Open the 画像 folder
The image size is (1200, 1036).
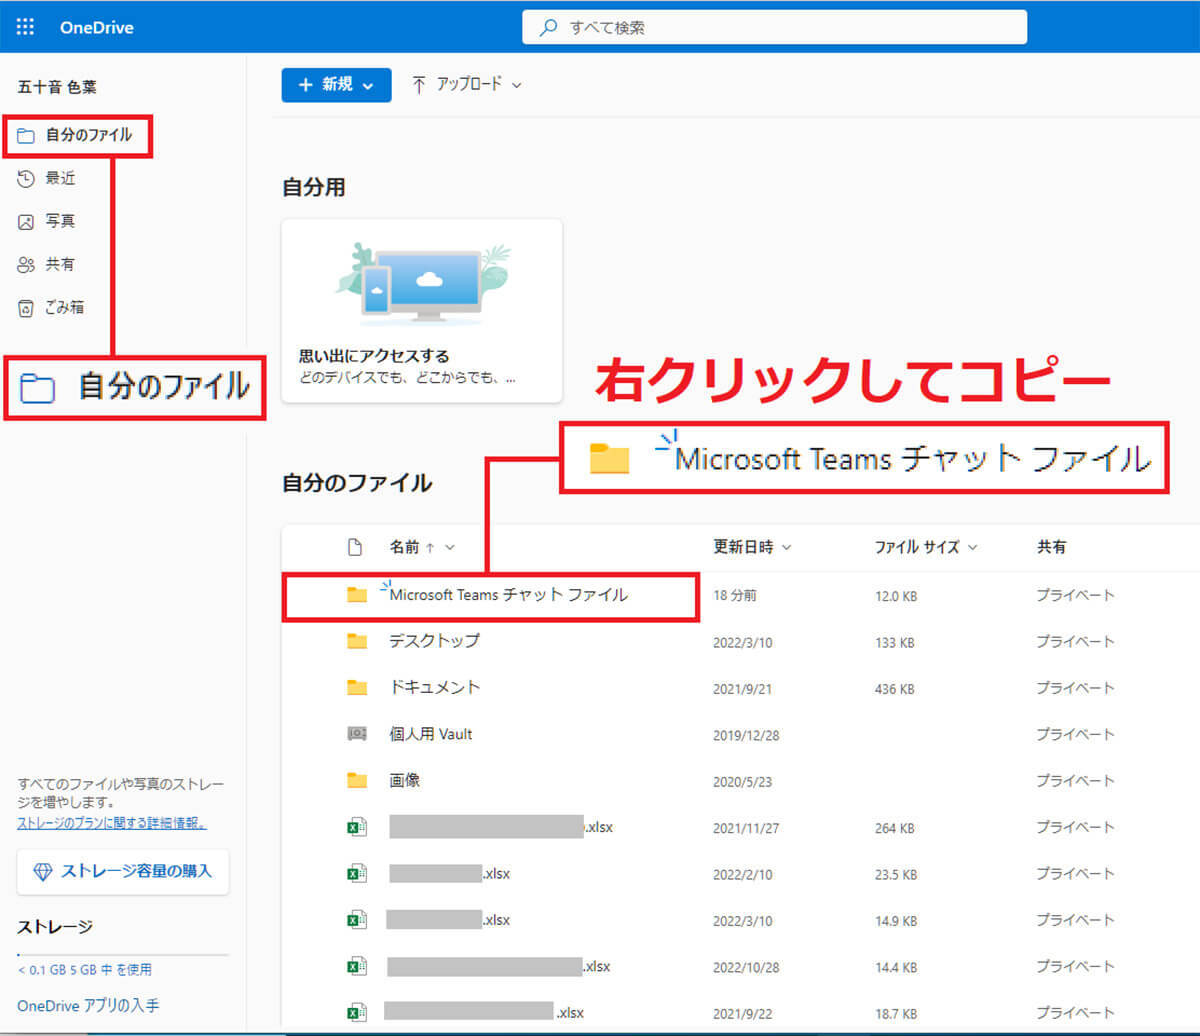(404, 780)
